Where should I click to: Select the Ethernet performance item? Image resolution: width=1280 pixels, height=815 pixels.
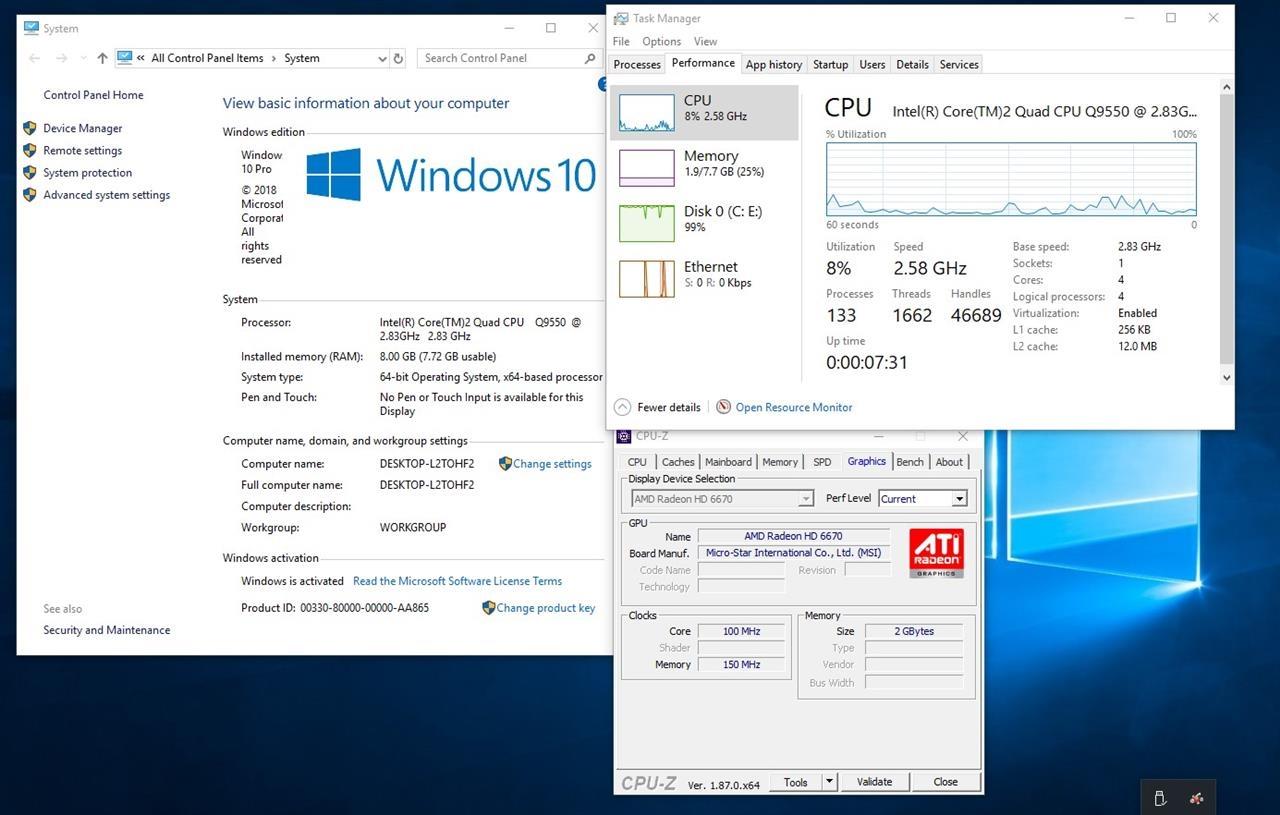click(704, 279)
